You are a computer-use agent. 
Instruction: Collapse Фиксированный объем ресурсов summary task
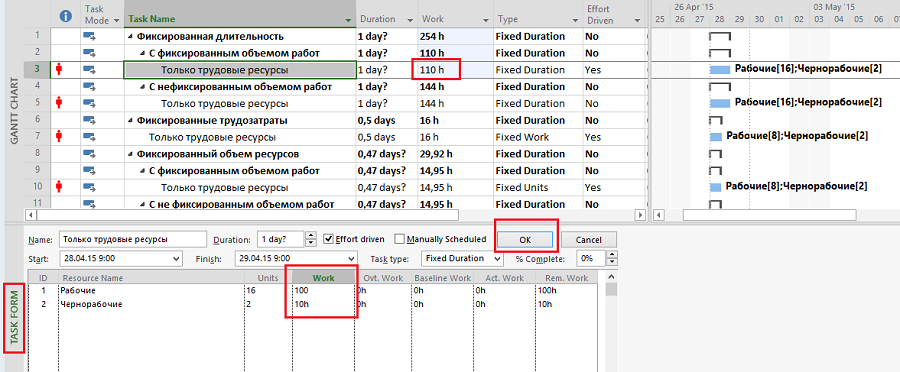(130, 154)
